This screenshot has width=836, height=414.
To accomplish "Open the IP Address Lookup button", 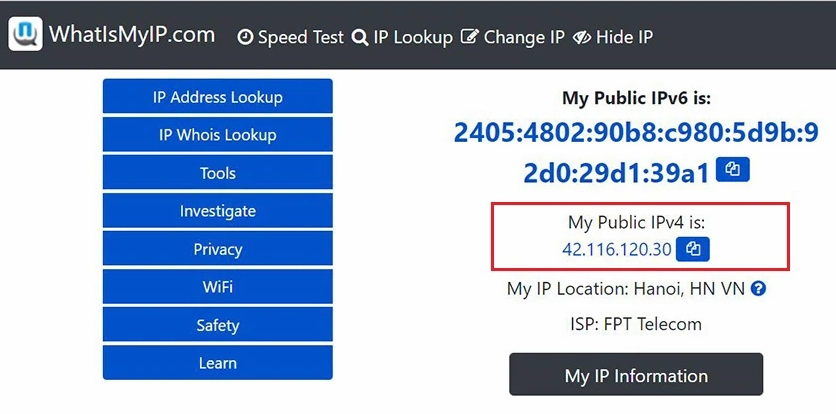I will (x=217, y=97).
